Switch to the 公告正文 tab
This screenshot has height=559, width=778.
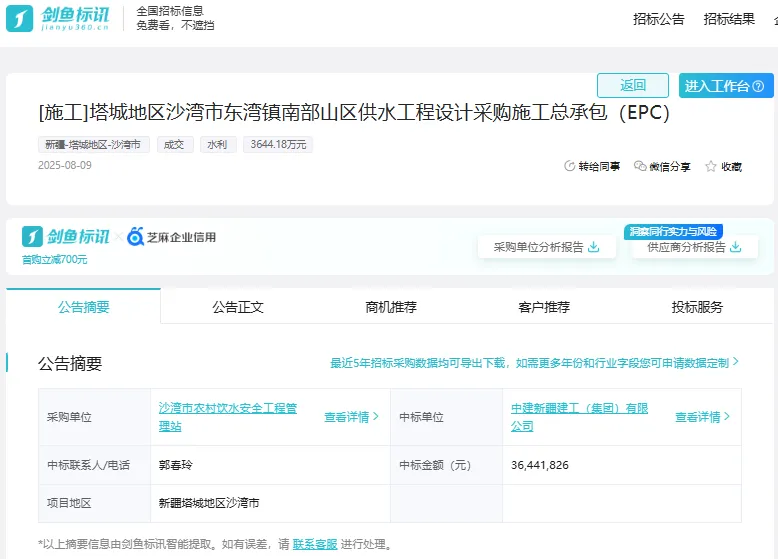pyautogui.click(x=237, y=307)
